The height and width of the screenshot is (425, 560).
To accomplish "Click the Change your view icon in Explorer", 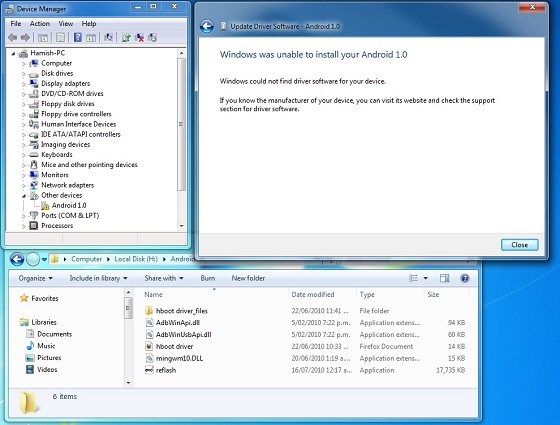I will pyautogui.click(x=413, y=278).
